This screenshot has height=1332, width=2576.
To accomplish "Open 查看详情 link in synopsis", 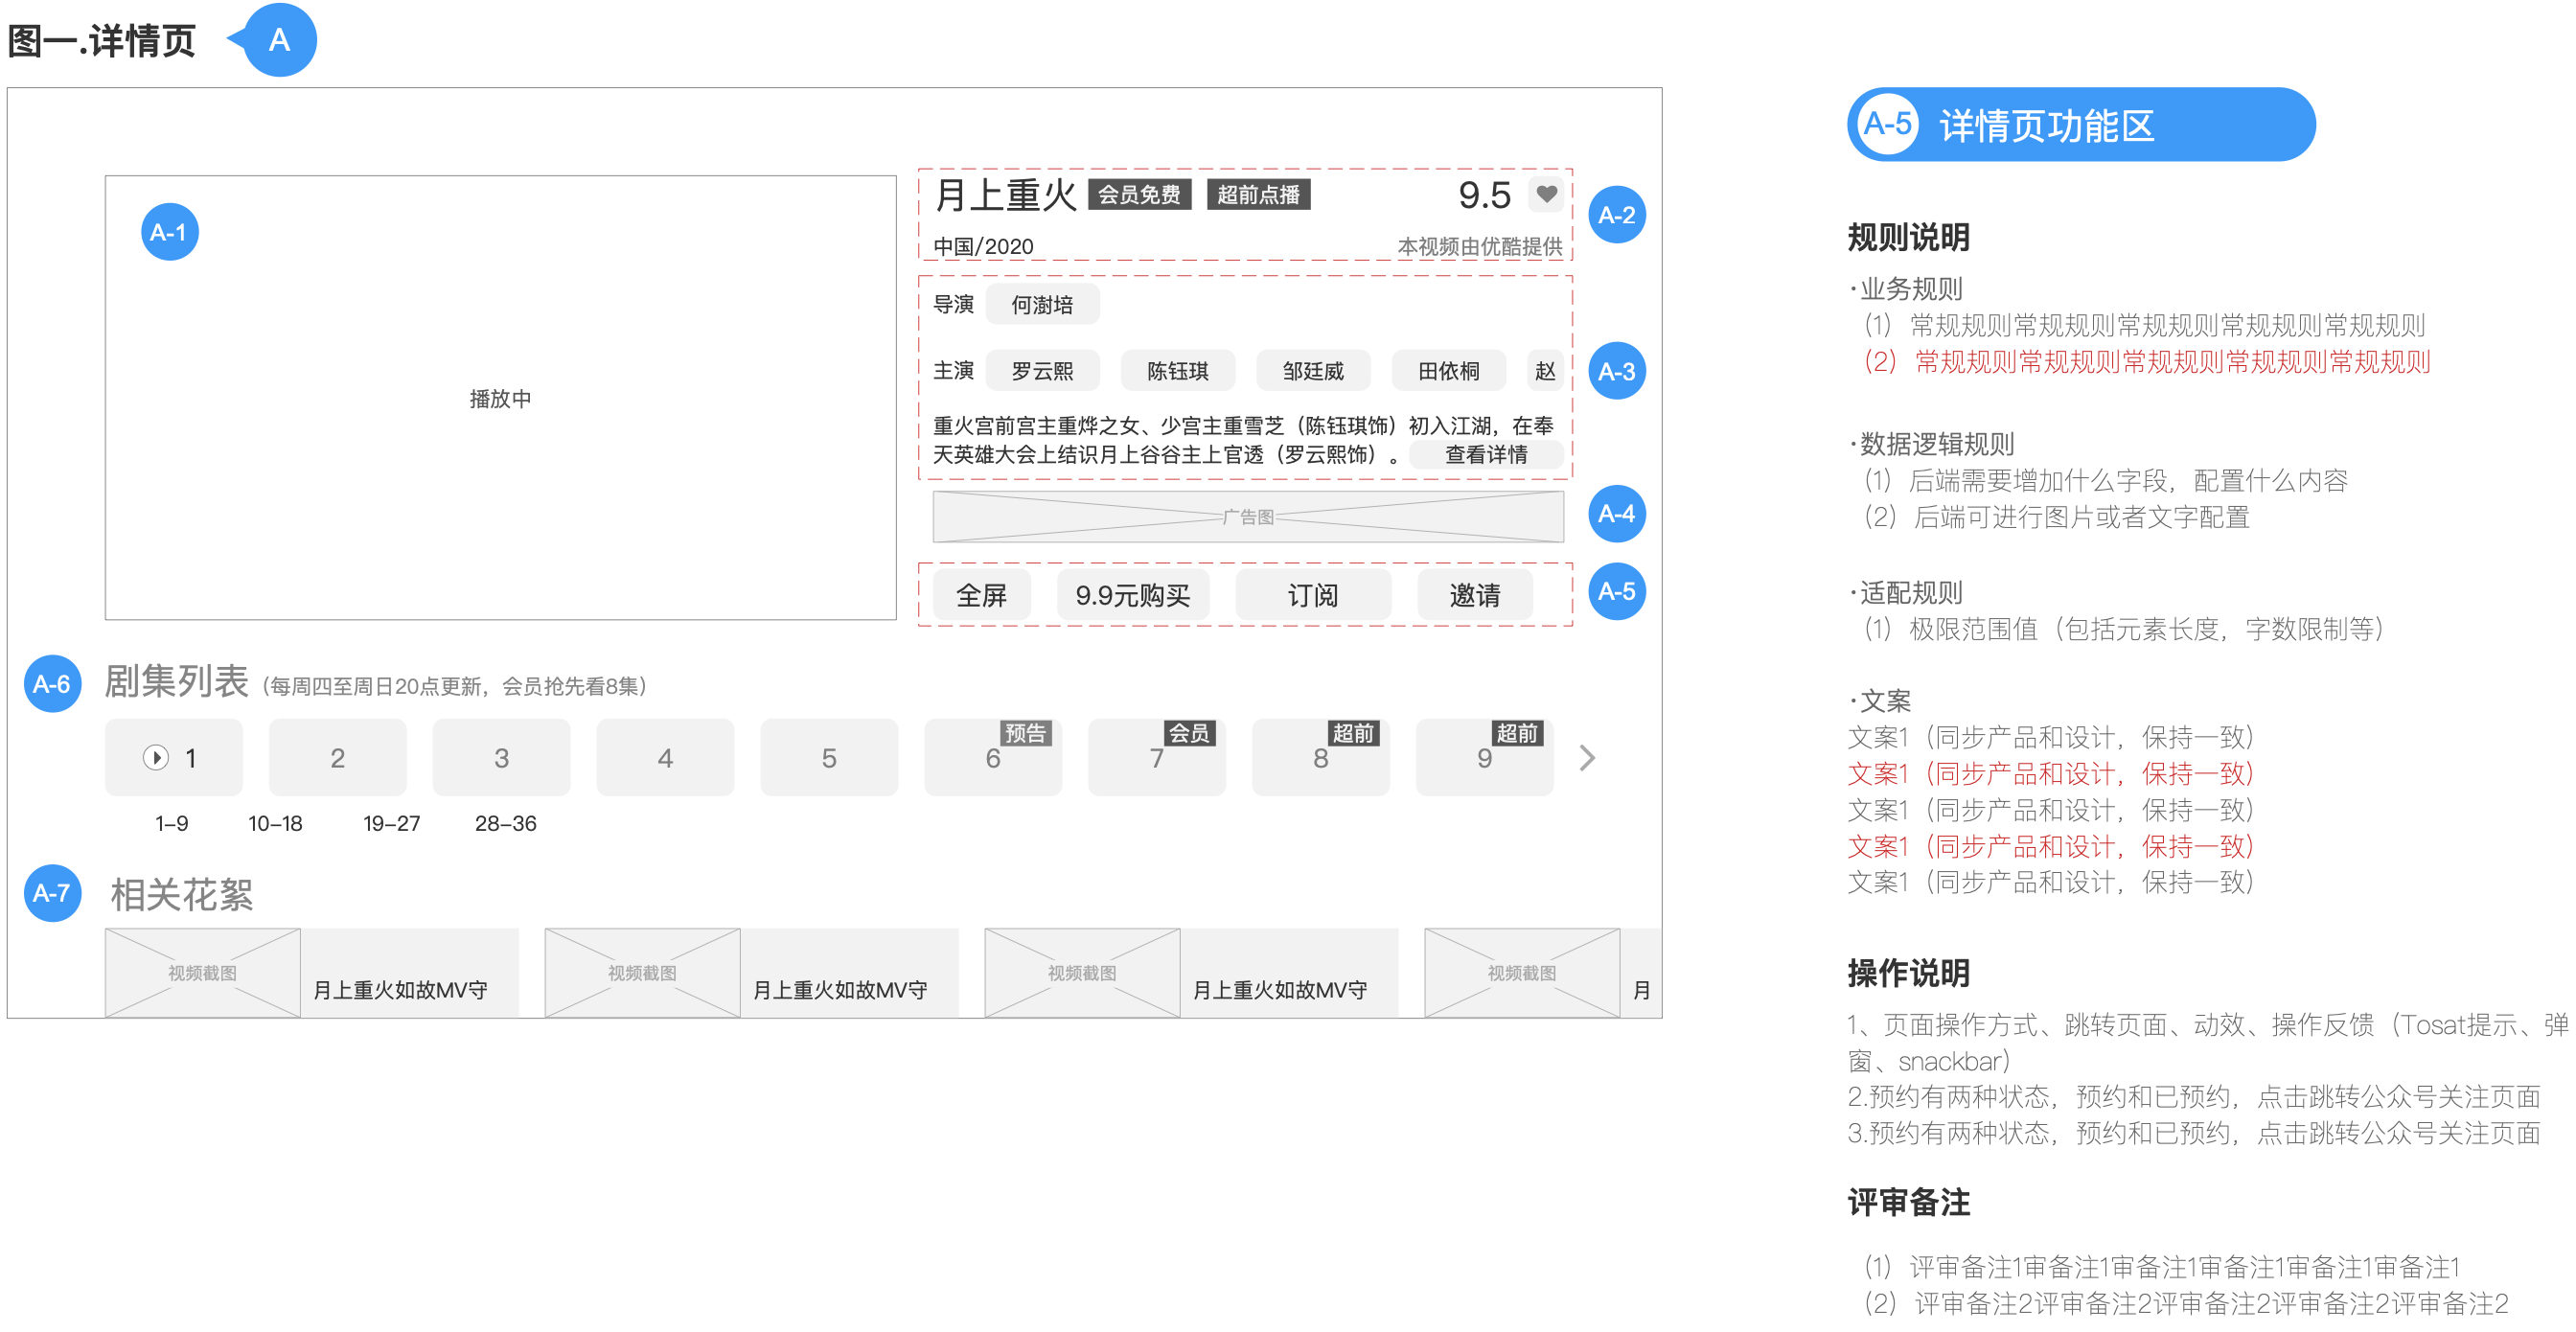I will [x=1486, y=455].
